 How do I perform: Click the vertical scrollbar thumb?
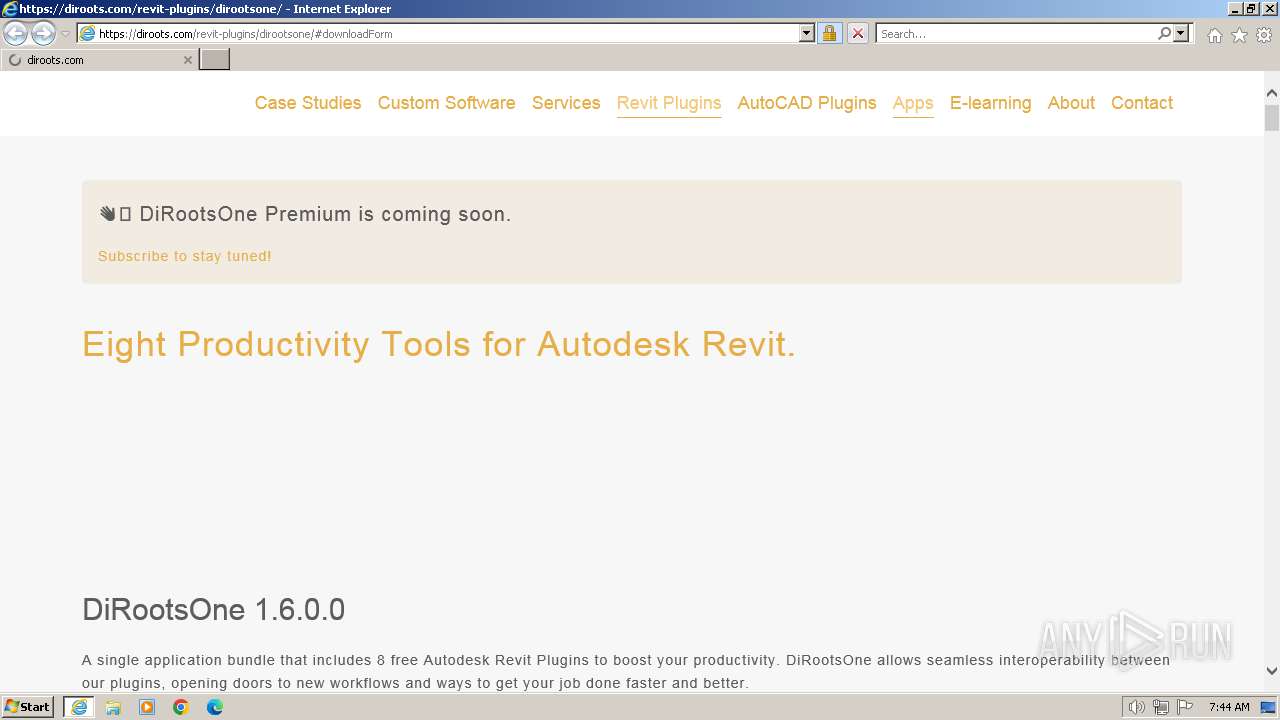1272,118
